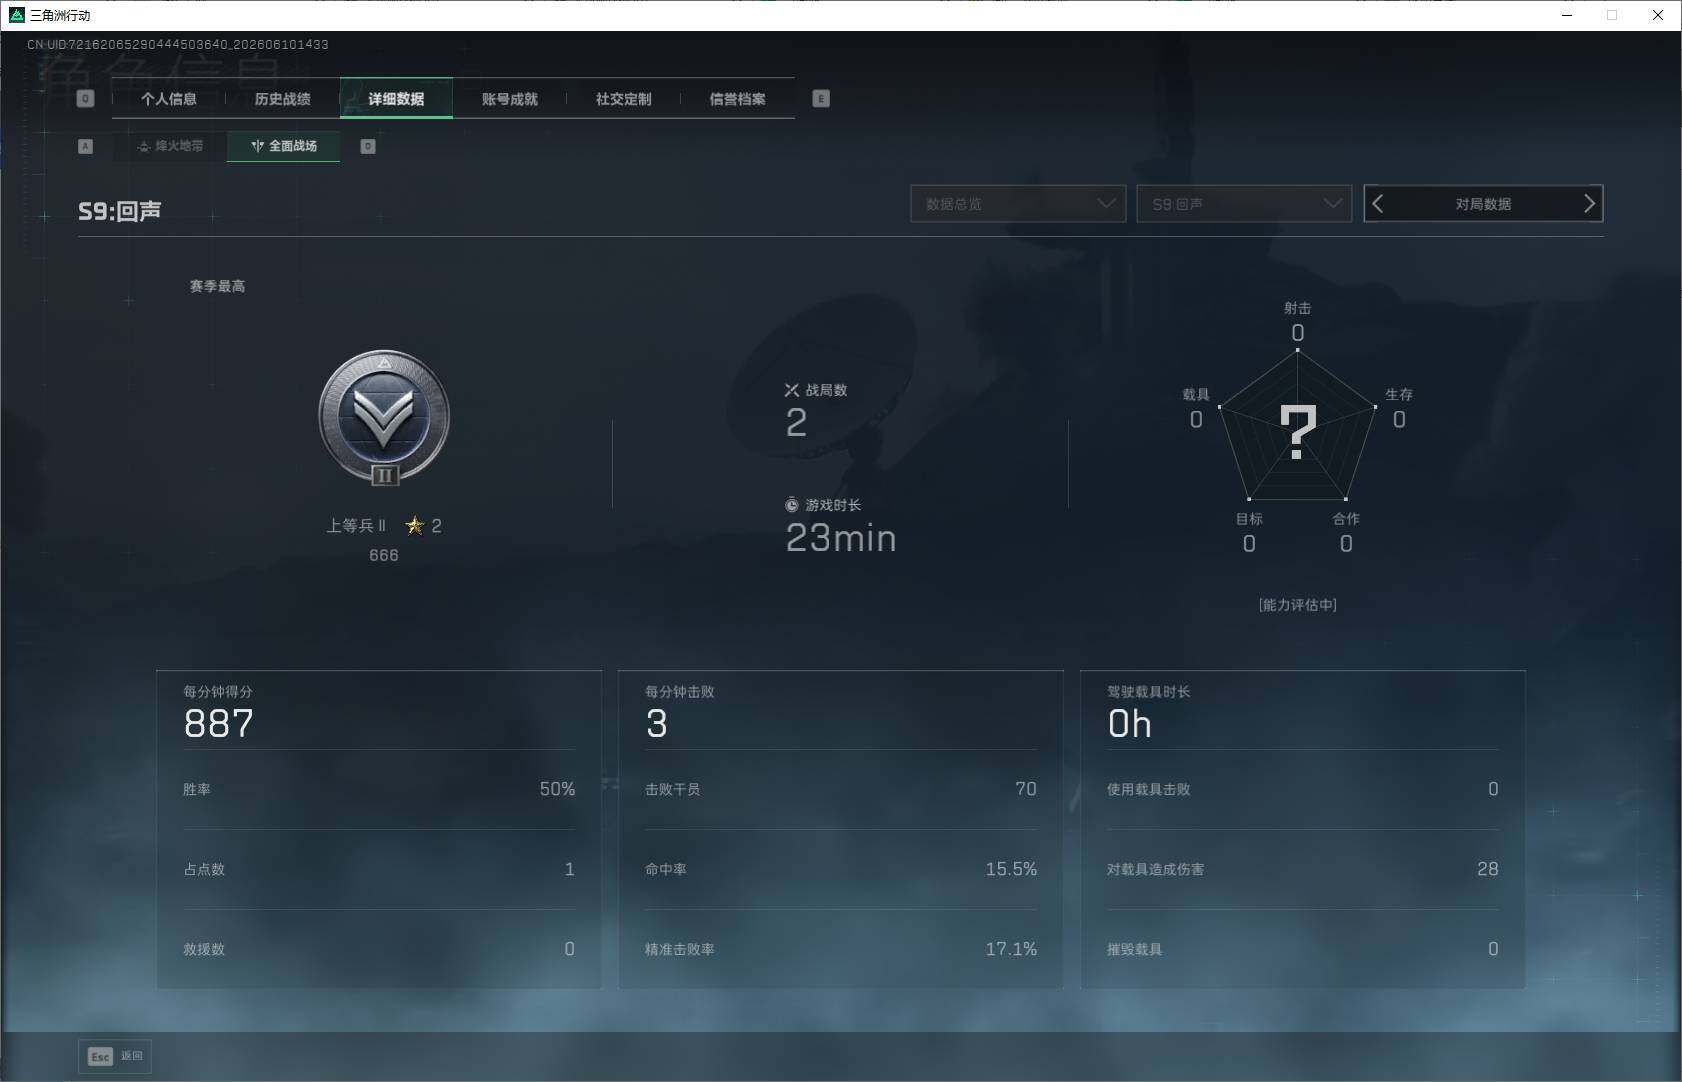1682x1082 pixels.
Task: Click the 射击 radar label
Action: (x=1298, y=308)
